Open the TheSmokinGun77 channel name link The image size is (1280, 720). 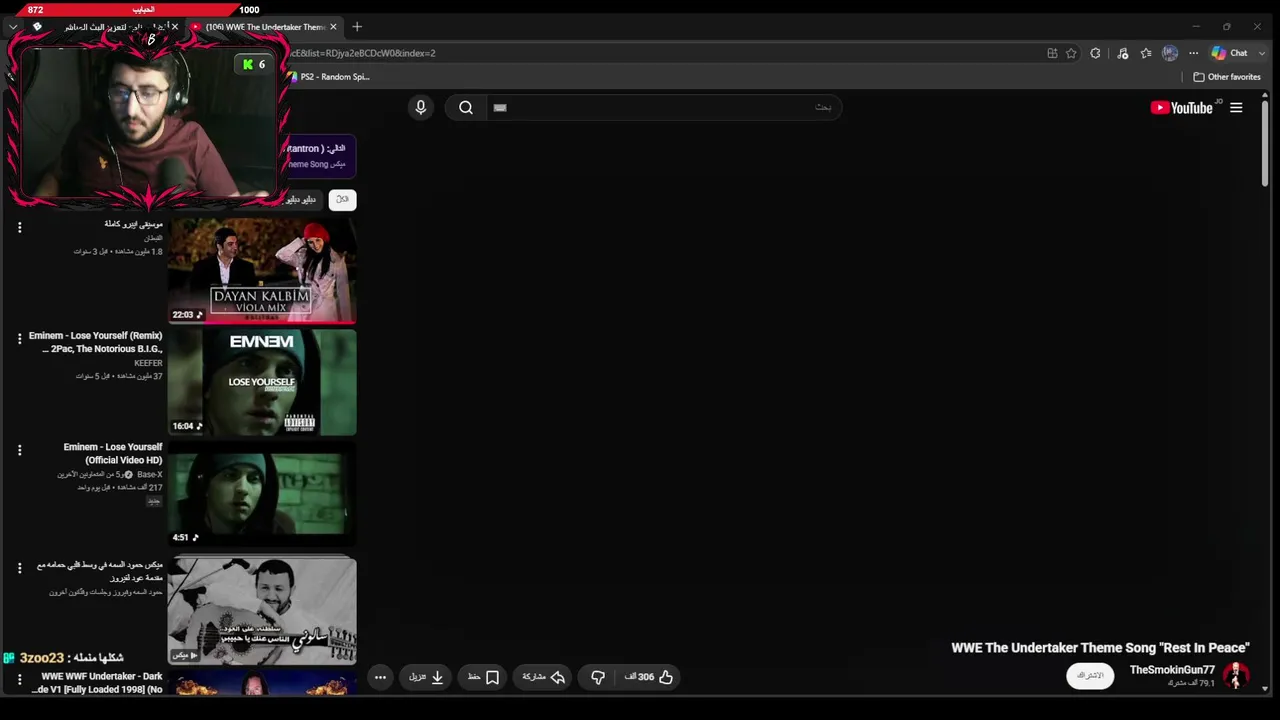tap(1172, 670)
